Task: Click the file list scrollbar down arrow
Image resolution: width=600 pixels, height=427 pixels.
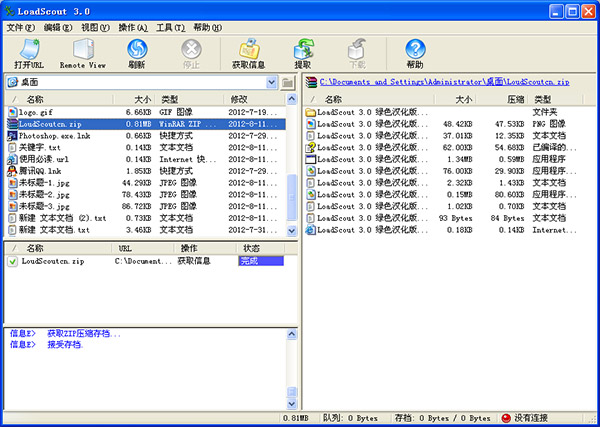Action: (x=292, y=231)
